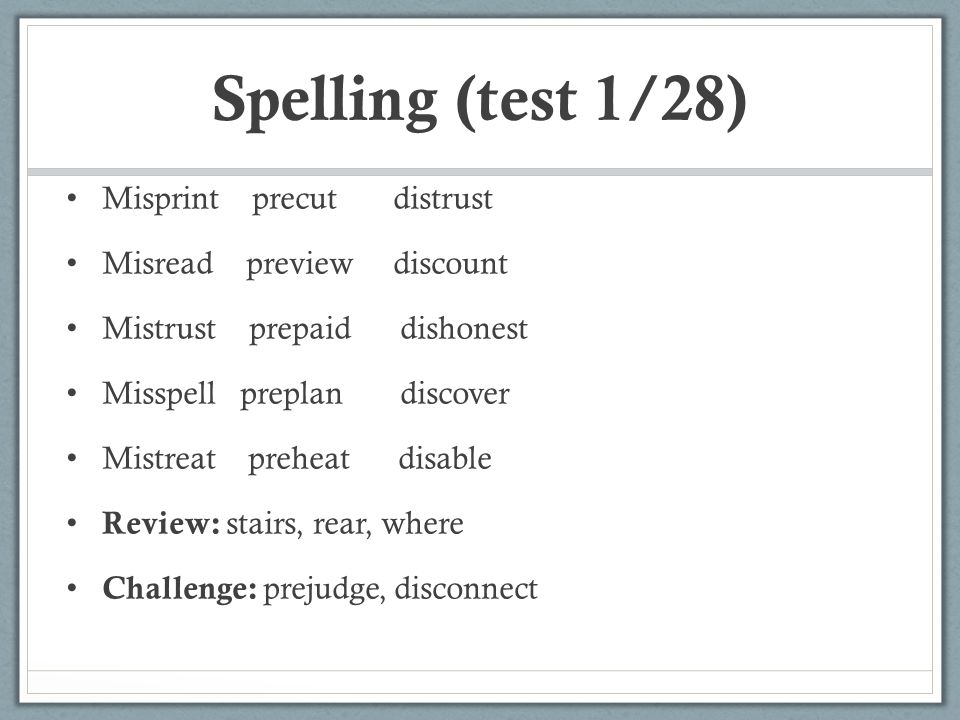This screenshot has height=720, width=960.
Task: Click the word 'prepaid'
Action: 300,329
